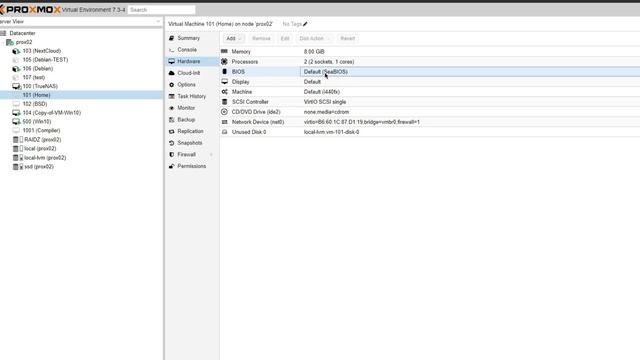Edit tags with the pencil icon
This screenshot has width=640, height=360.
coord(305,24)
